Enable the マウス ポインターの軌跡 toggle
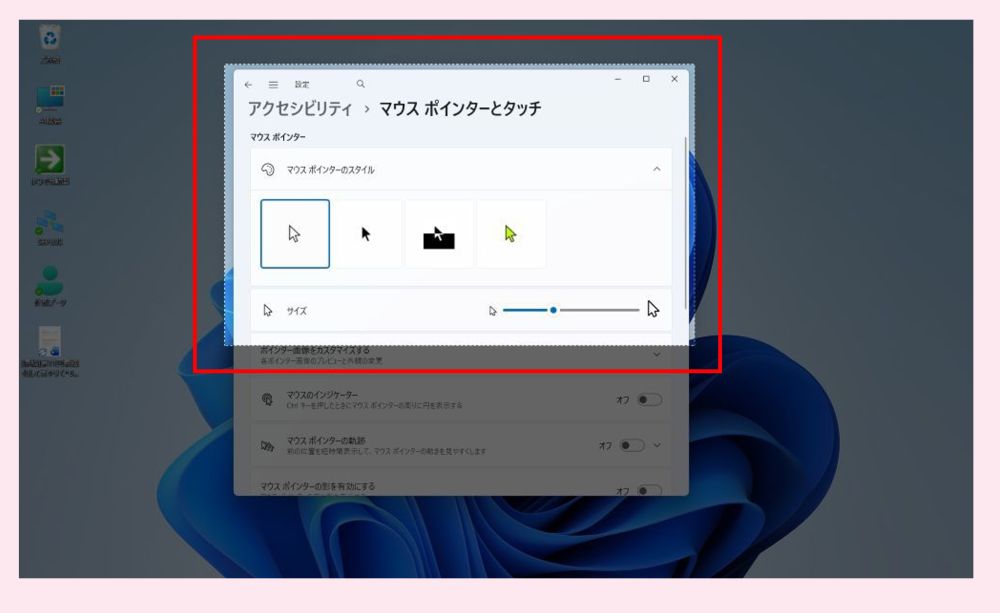 (x=632, y=446)
